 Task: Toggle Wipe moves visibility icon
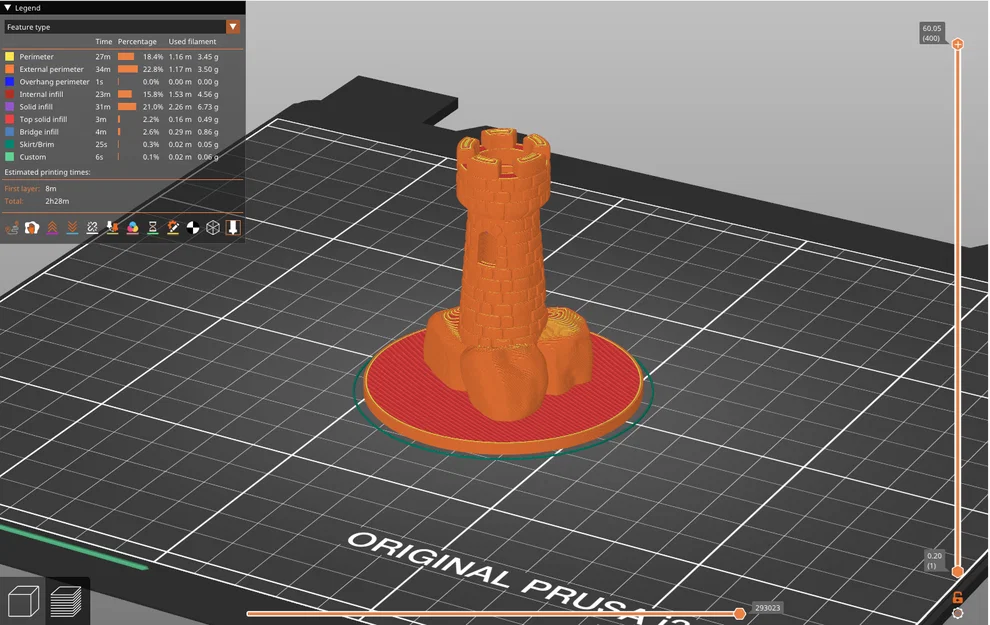pos(32,228)
